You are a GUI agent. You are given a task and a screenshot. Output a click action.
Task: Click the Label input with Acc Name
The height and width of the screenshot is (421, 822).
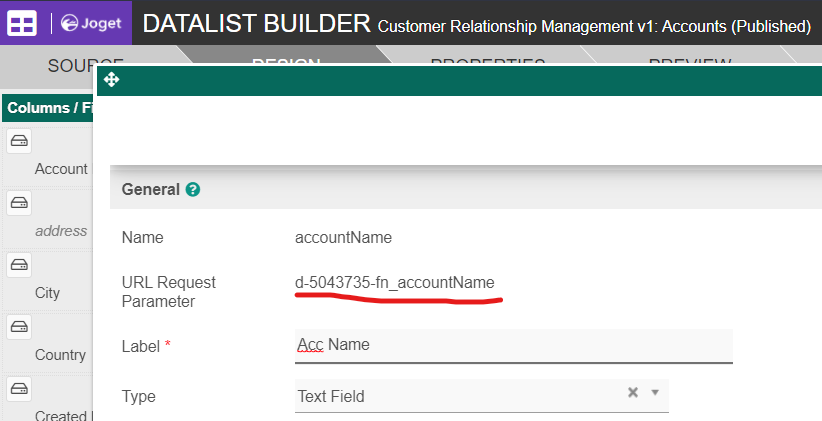[514, 345]
